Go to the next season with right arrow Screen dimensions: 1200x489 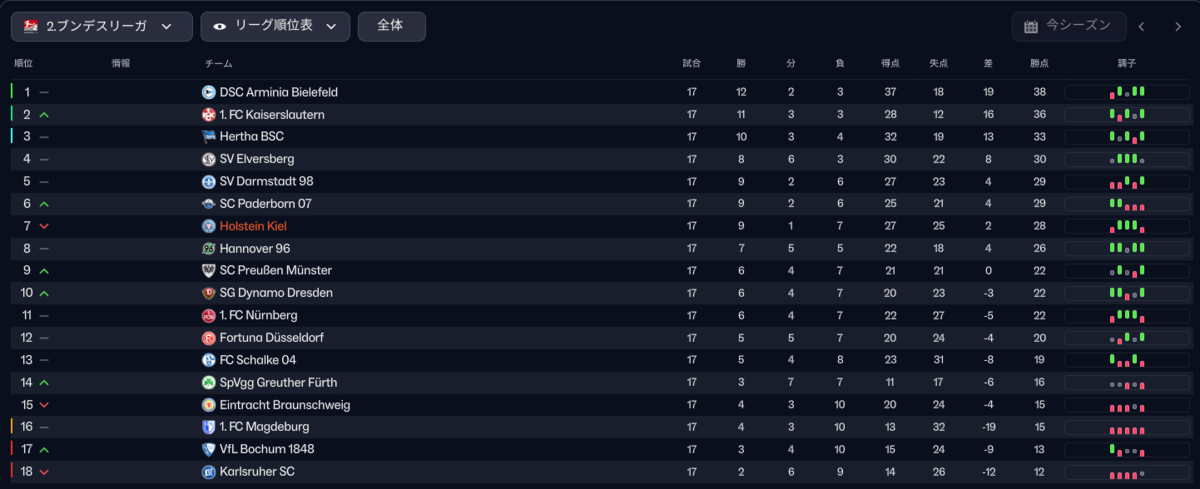click(x=1178, y=27)
